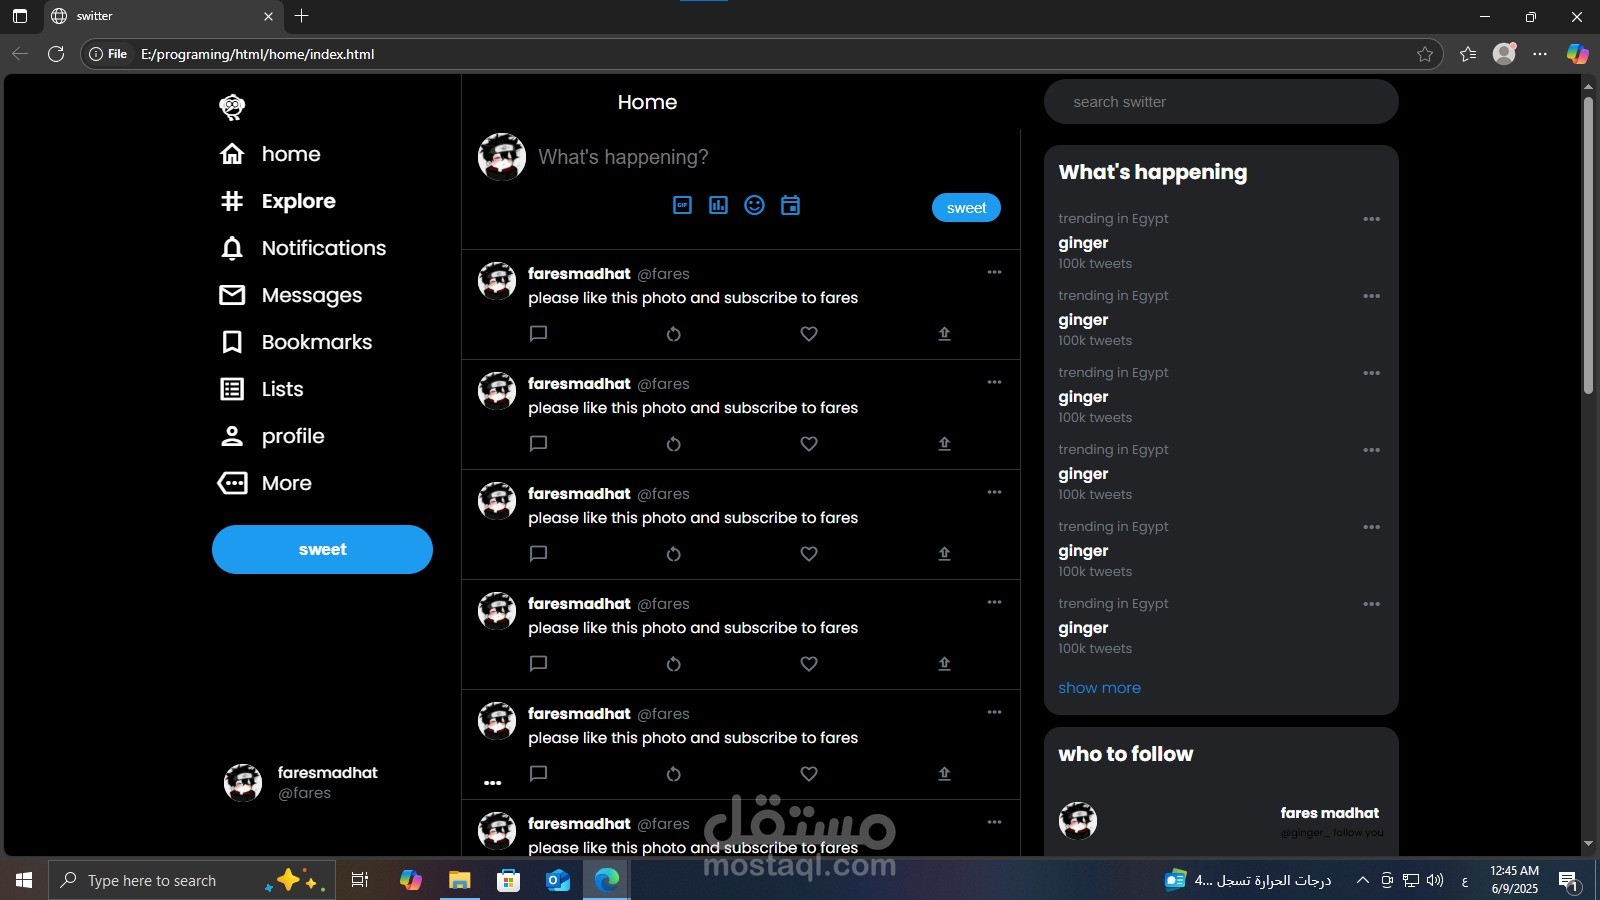This screenshot has height=900, width=1600.
Task: Add a GIF using the compose GIF icon
Action: coord(682,205)
